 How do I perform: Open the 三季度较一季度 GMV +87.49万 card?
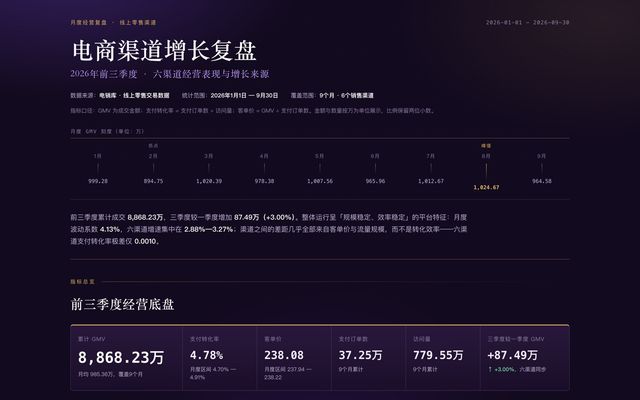pyautogui.click(x=525, y=358)
